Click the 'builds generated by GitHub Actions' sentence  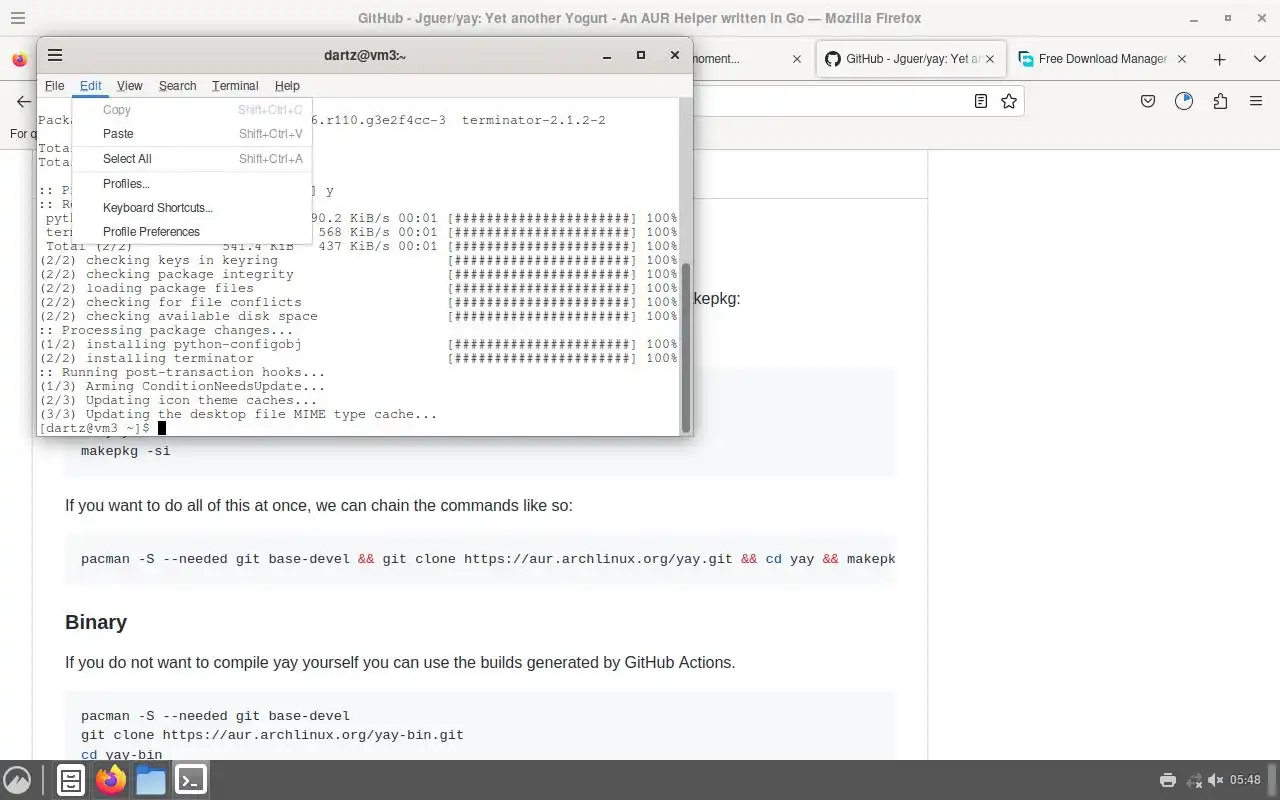[400, 663]
